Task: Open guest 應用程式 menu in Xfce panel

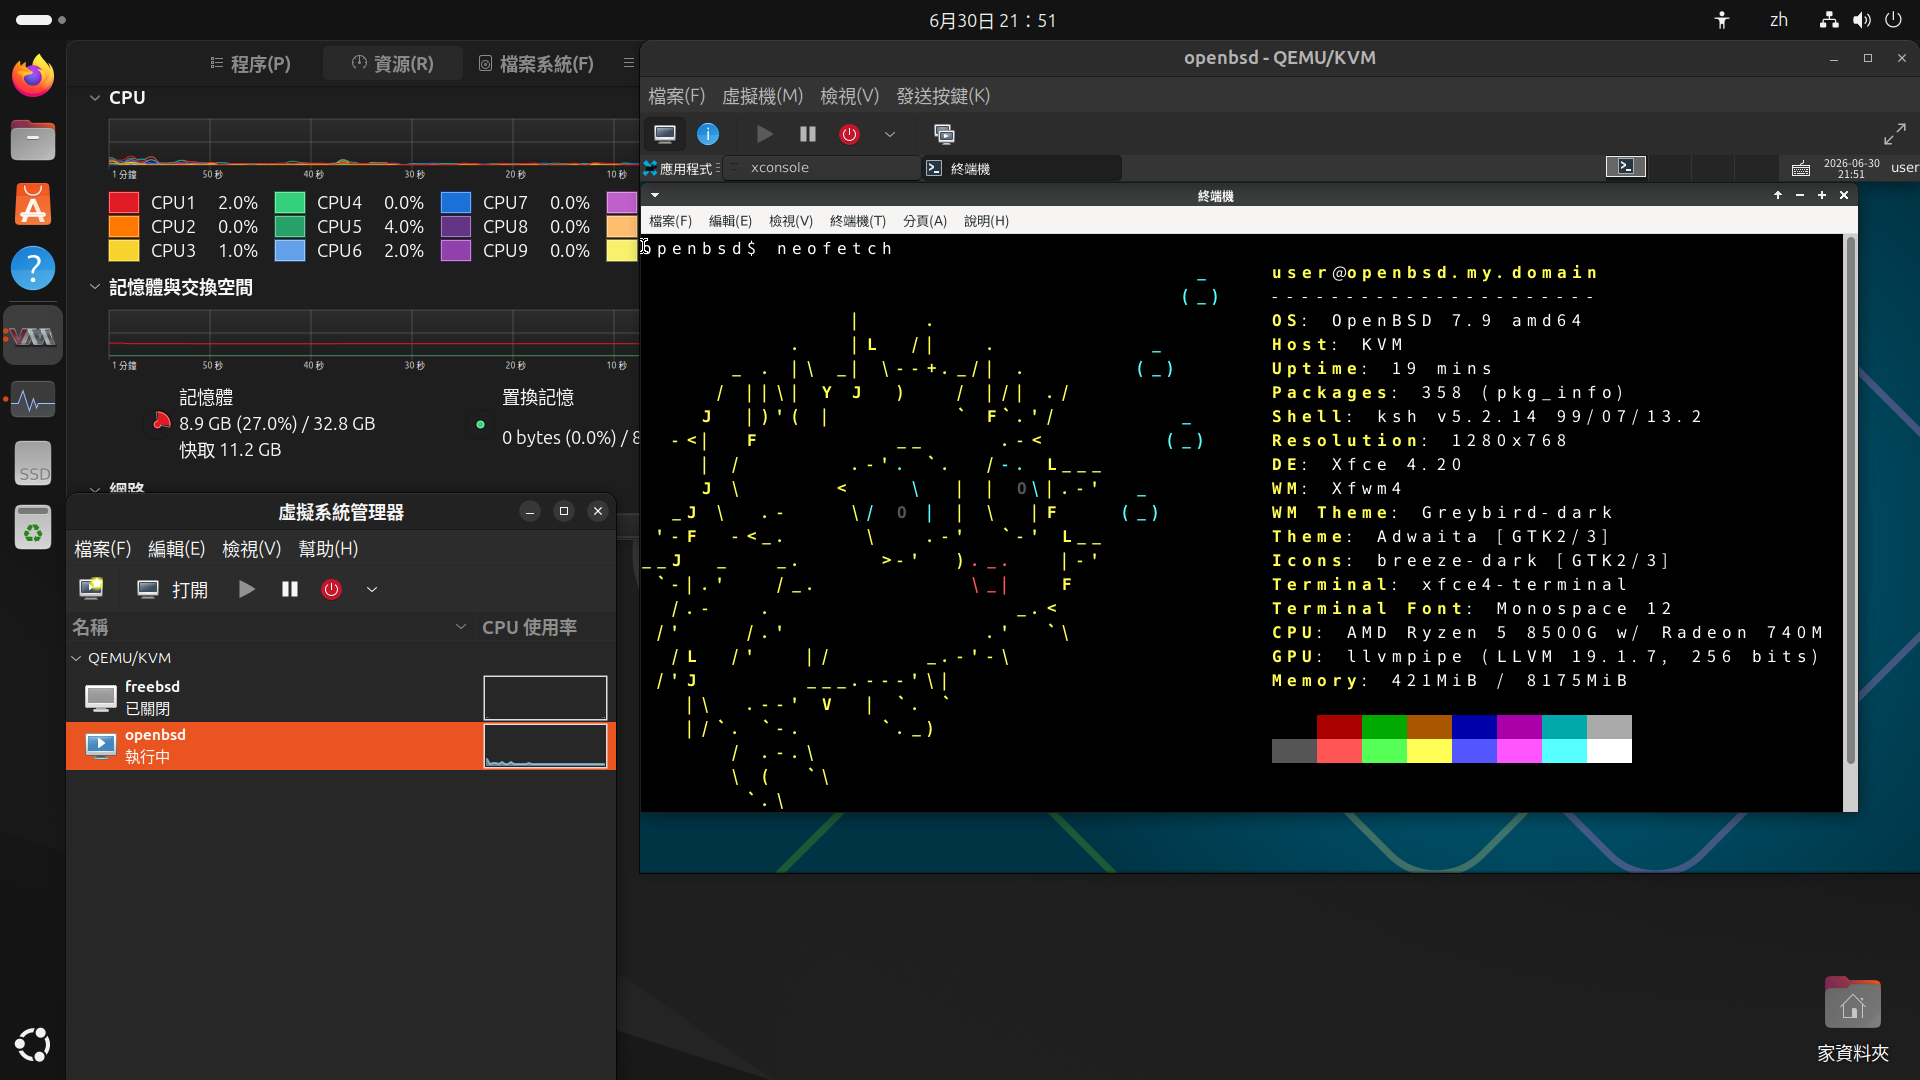Action: click(x=679, y=168)
